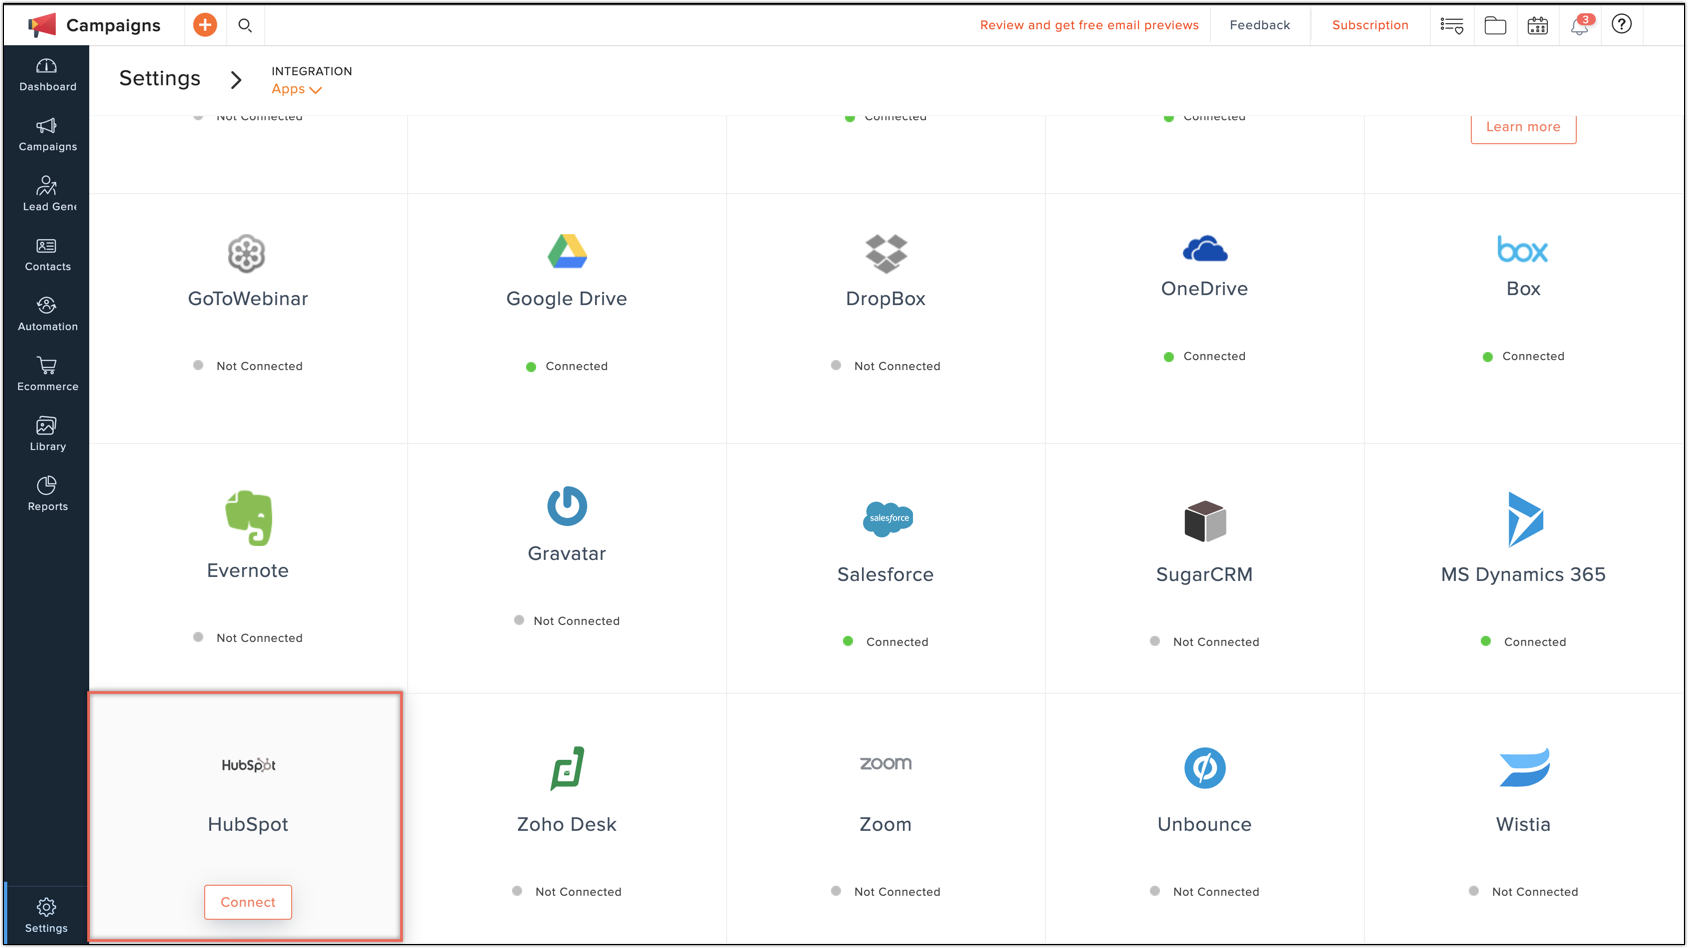Click GoToWebinar Not Connected status
The image size is (1688, 948).
(248, 366)
